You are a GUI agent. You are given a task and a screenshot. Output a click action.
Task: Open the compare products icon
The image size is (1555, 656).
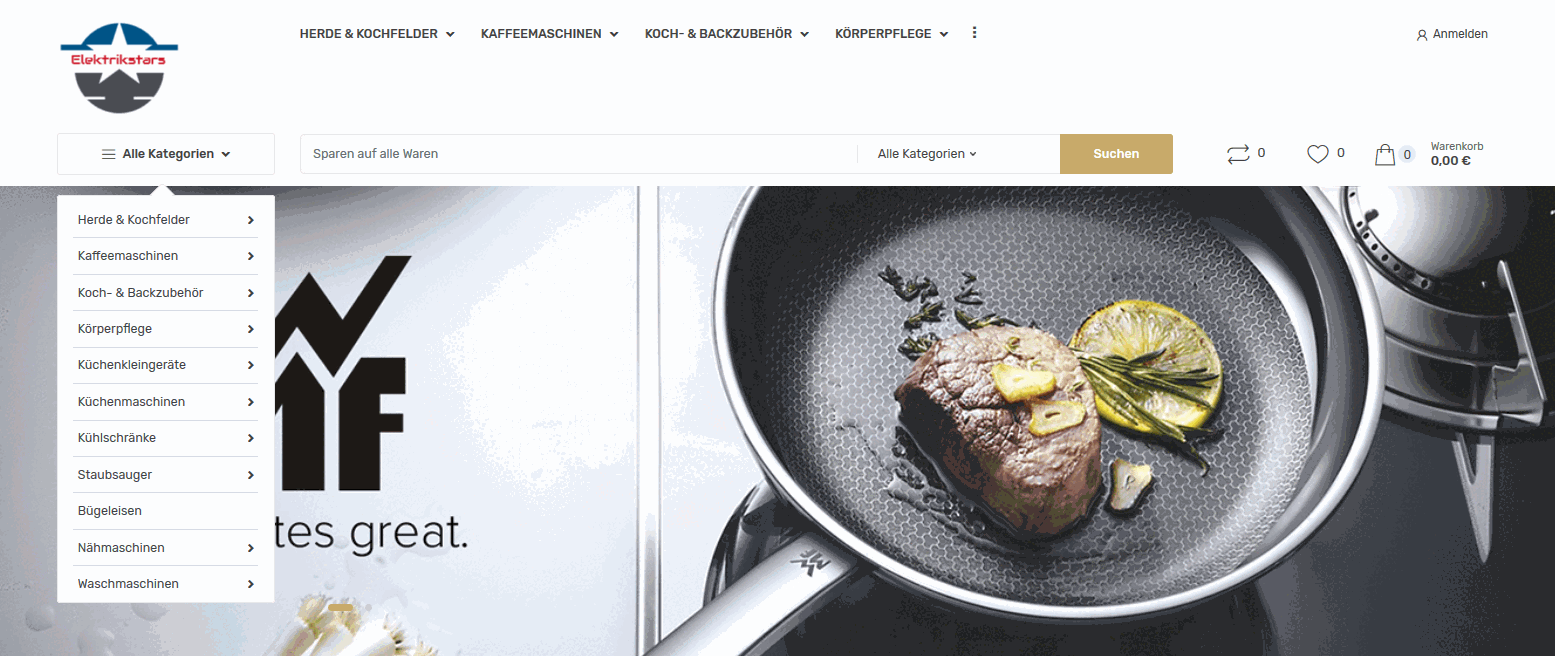pos(1238,154)
